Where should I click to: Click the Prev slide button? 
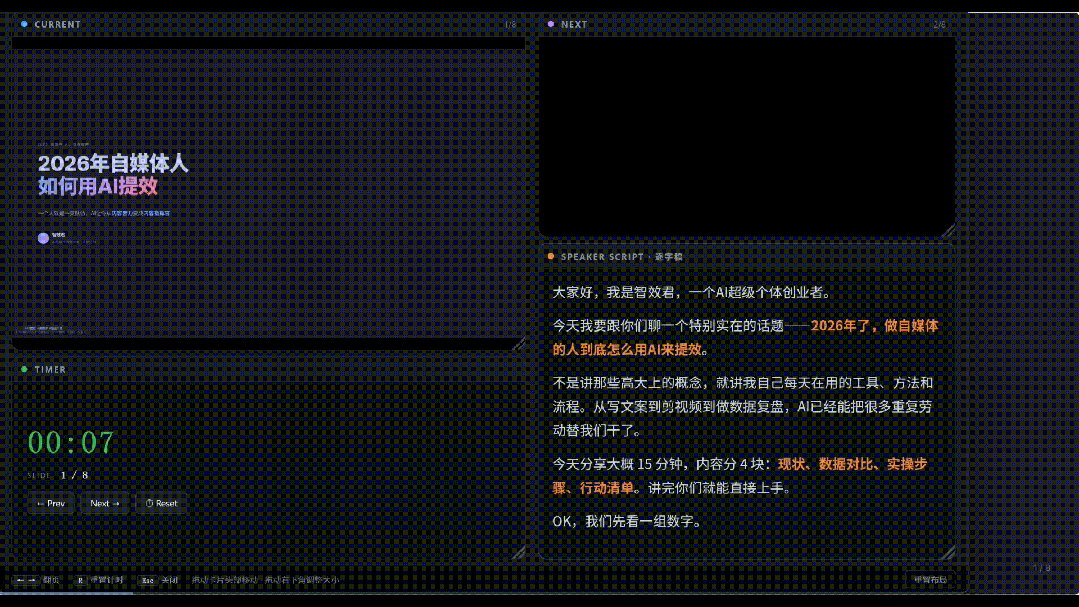[50, 503]
